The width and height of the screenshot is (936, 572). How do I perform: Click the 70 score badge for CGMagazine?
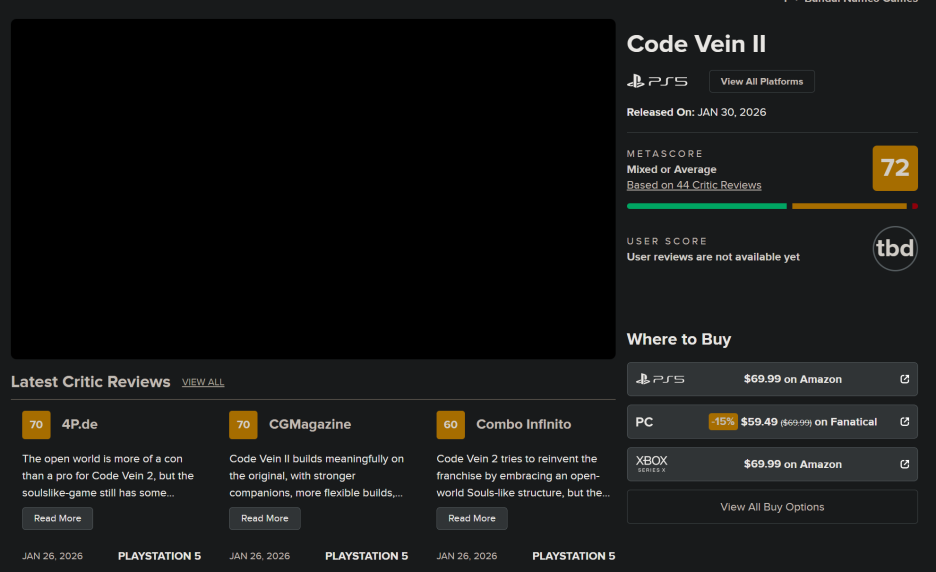pyautogui.click(x=243, y=425)
